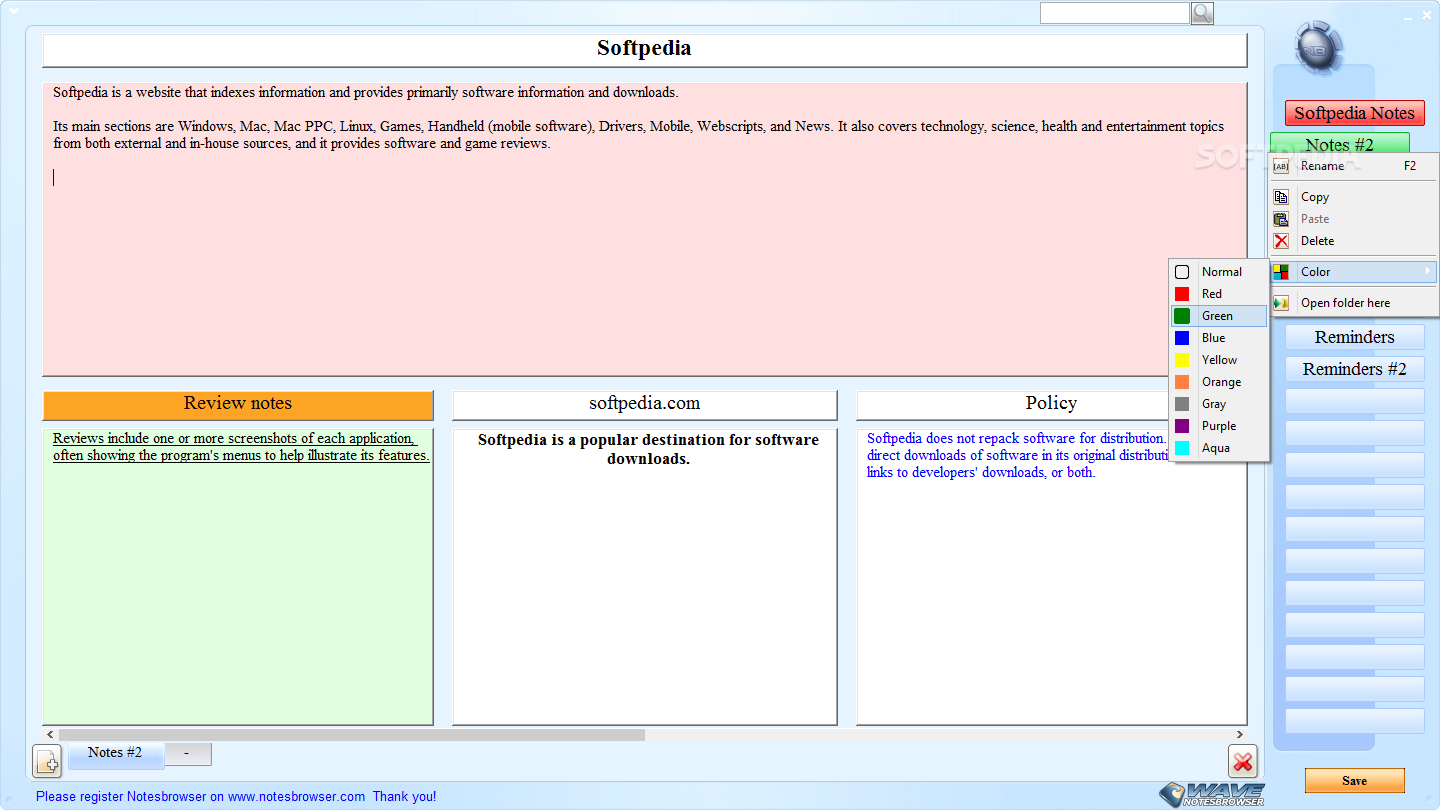The image size is (1440, 810).
Task: Select Blue color option
Action: coord(1219,338)
